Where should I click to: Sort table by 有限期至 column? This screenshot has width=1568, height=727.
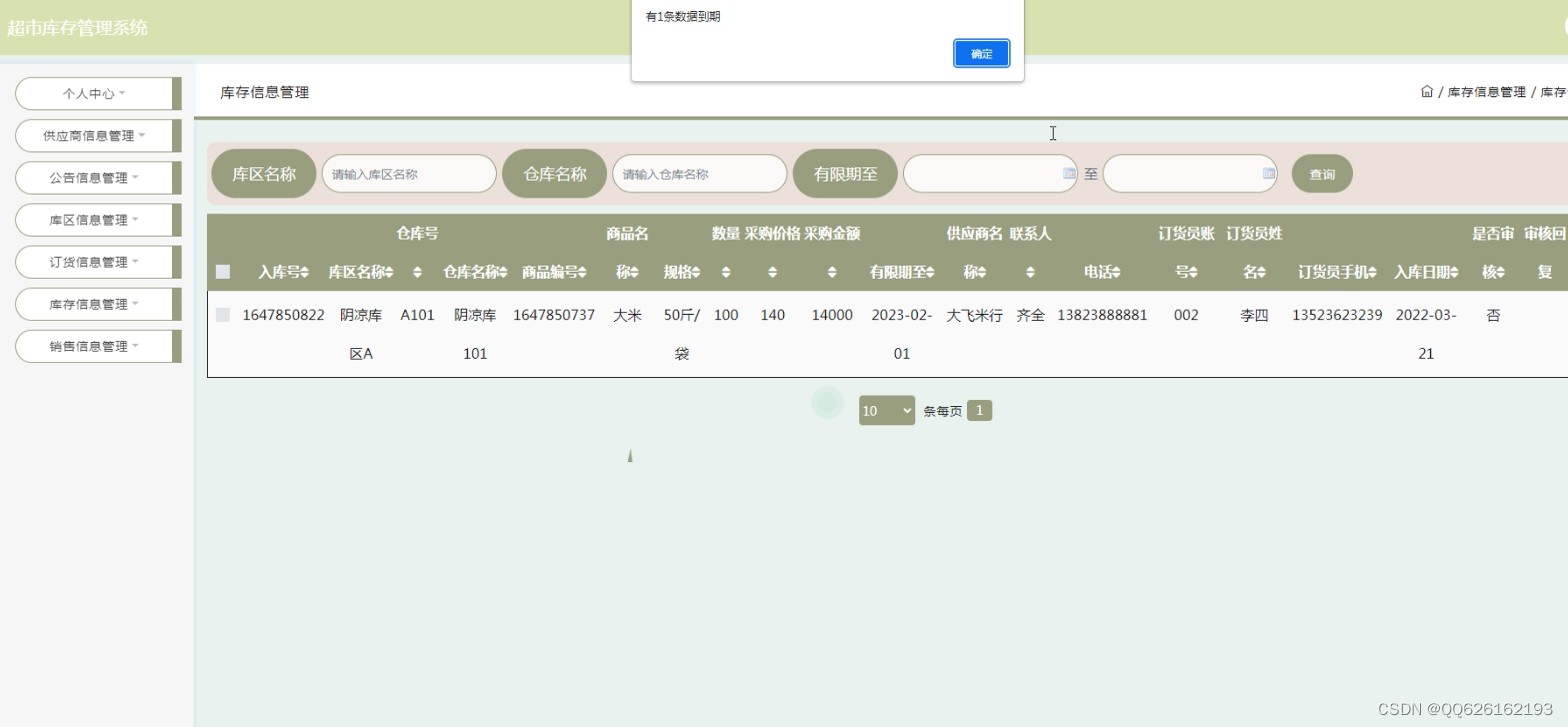[x=931, y=272]
